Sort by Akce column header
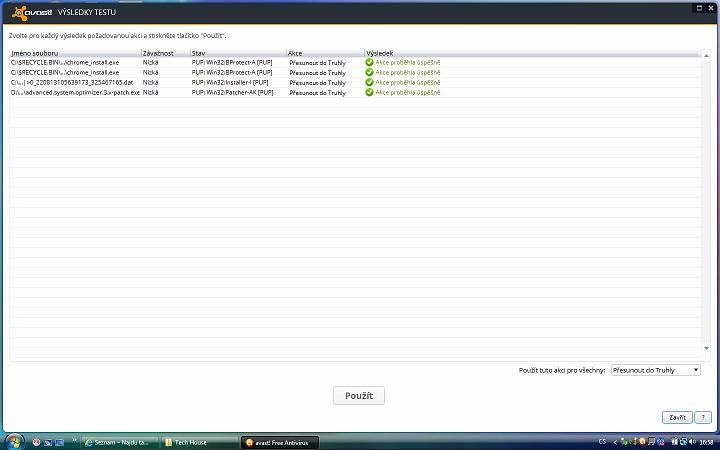Viewport: 720px width, 450px height. coord(326,53)
